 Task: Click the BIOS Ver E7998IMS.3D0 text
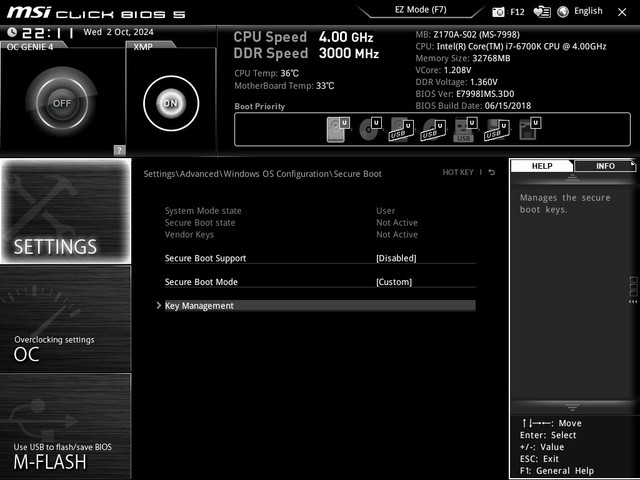point(464,94)
